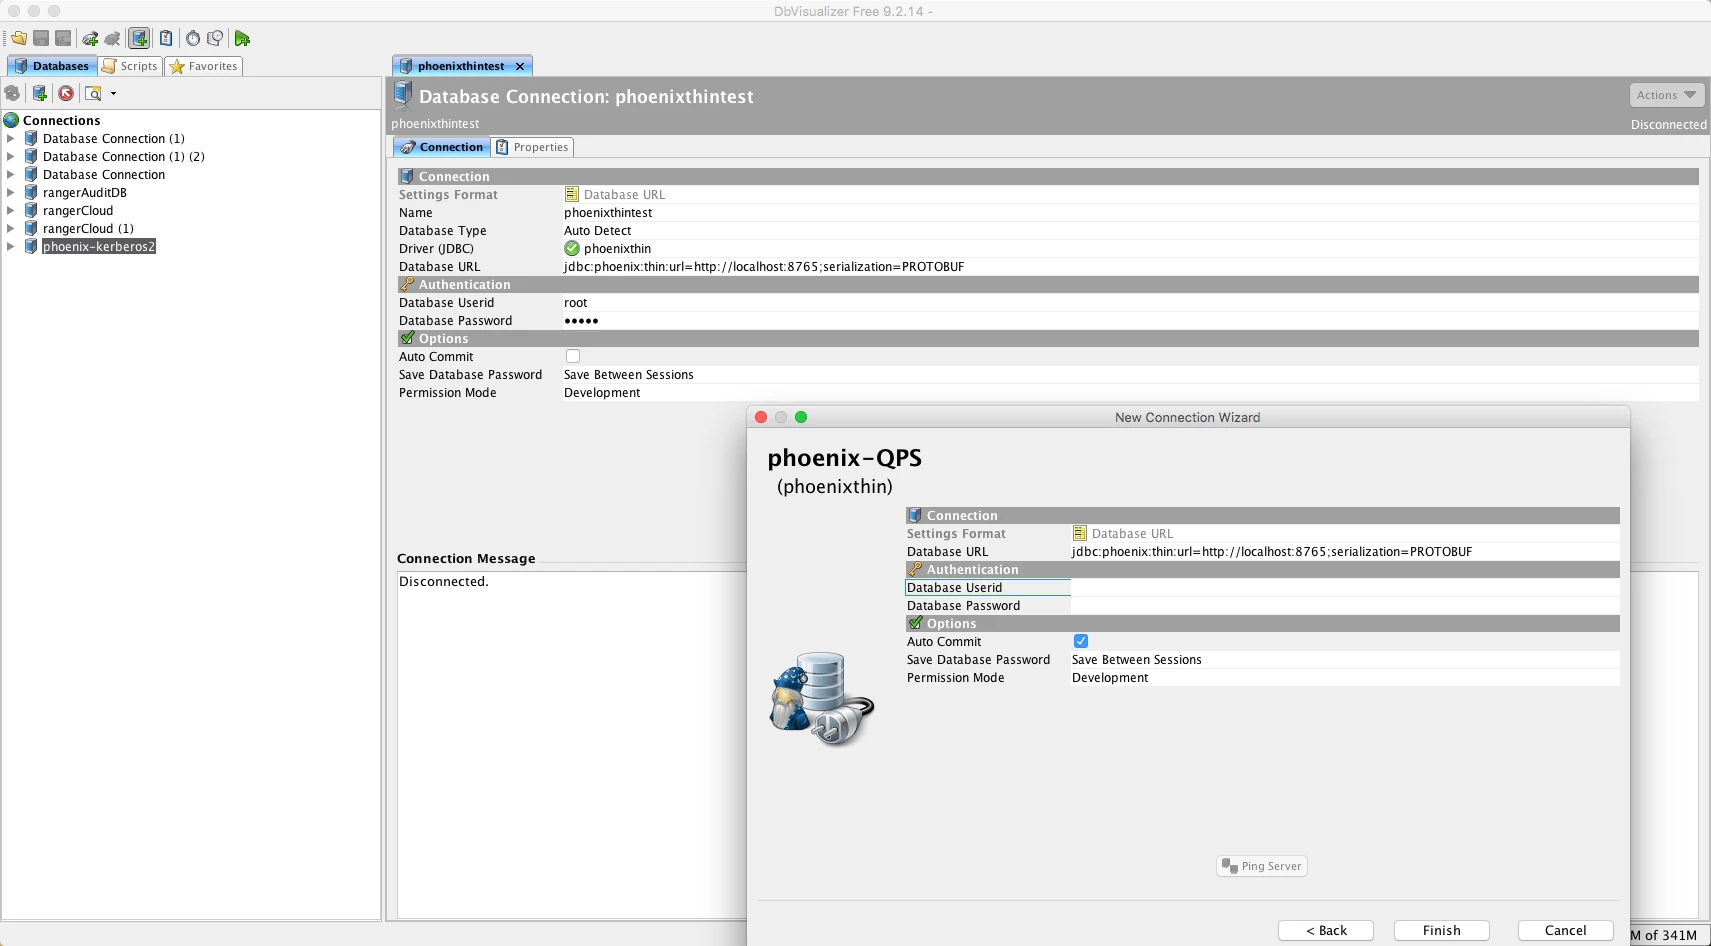
Task: Click the document-with-clock monitor icon
Action: [215, 38]
